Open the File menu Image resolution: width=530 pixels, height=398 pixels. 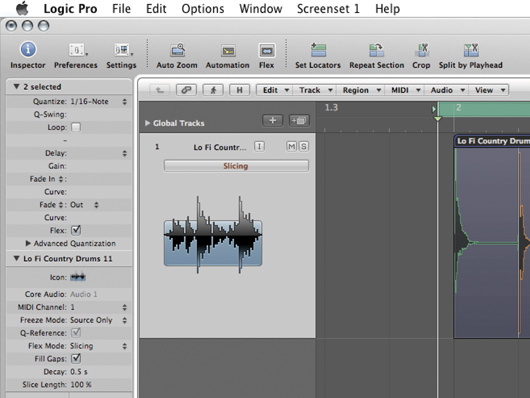[121, 8]
